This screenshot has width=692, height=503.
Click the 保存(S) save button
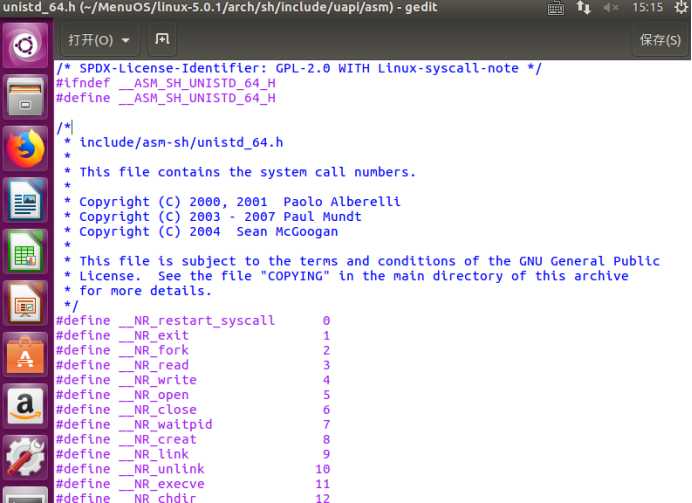click(660, 40)
